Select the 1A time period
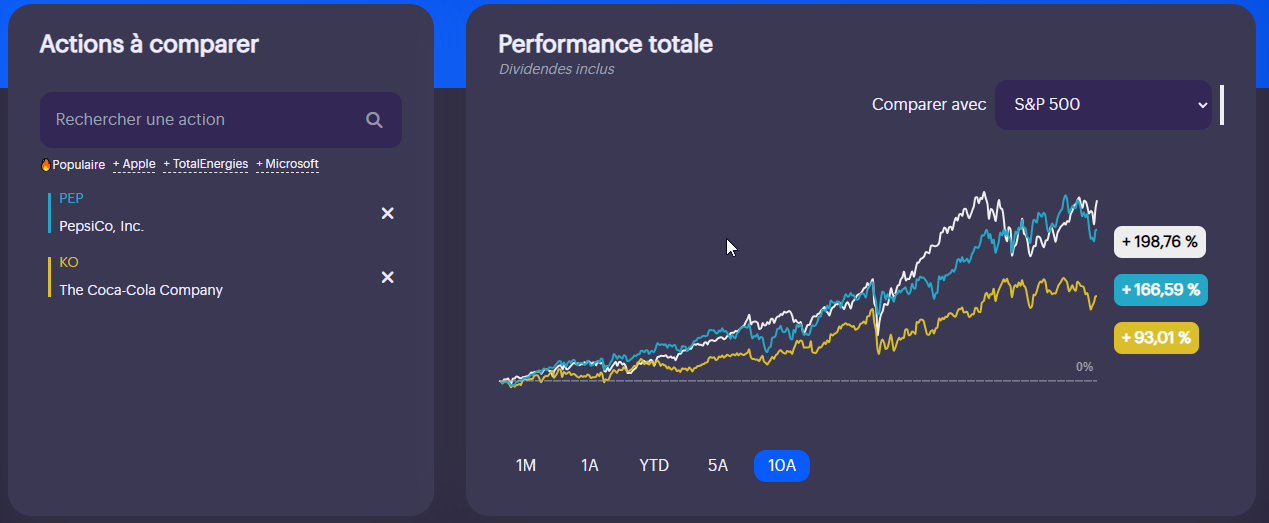The height and width of the screenshot is (523, 1269). click(590, 465)
